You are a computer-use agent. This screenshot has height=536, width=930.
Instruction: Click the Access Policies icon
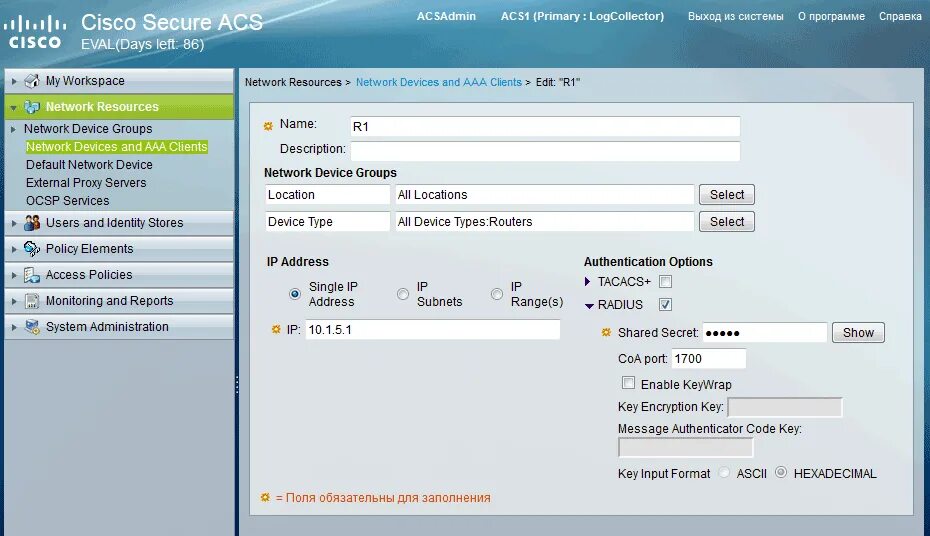click(x=32, y=275)
